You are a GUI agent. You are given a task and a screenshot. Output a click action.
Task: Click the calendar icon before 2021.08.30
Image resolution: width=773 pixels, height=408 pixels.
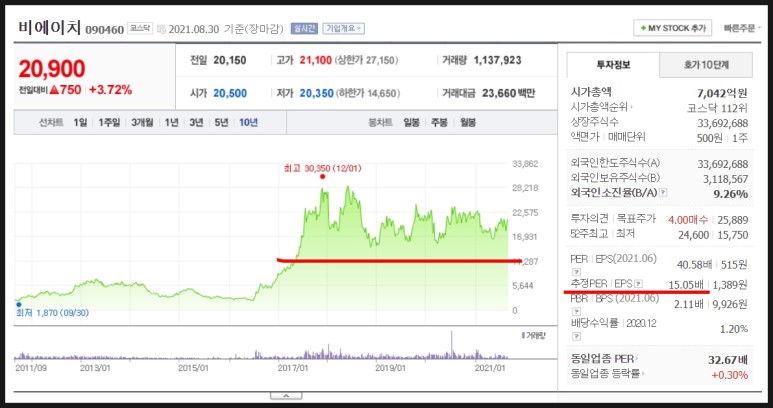[161, 29]
